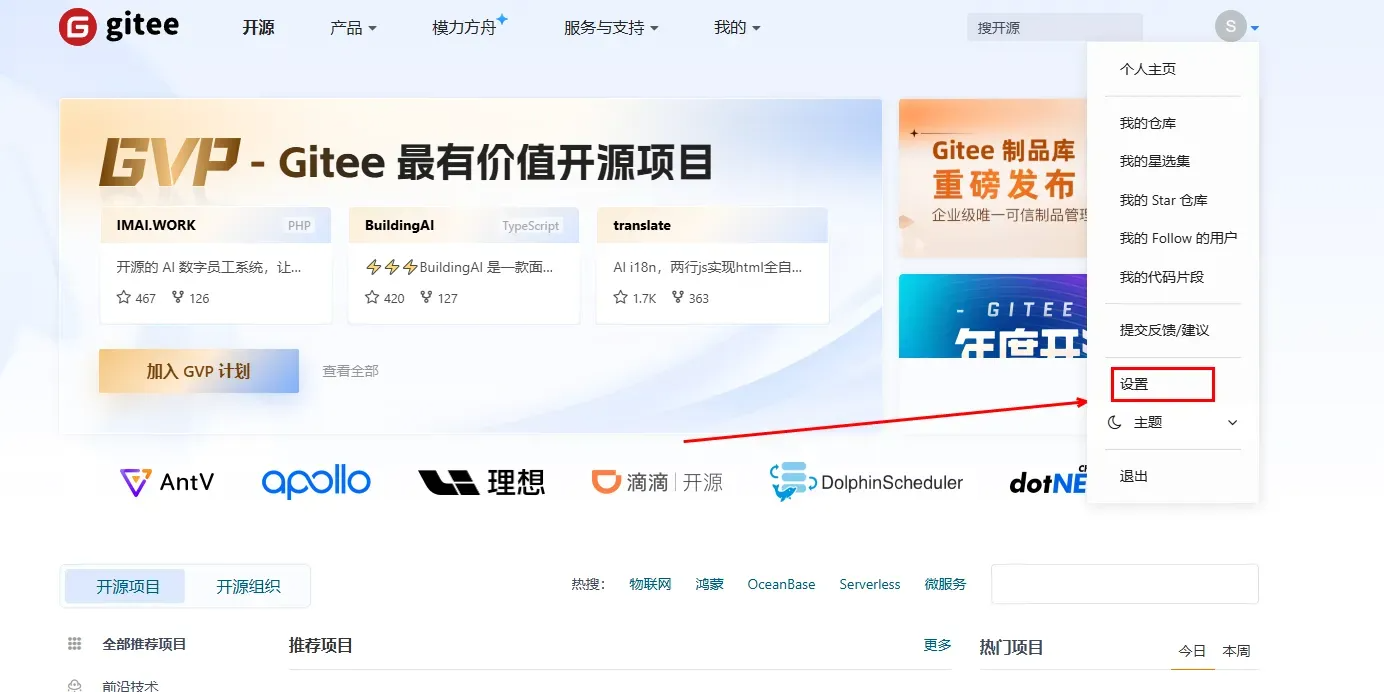The image size is (1384, 692).
Task: Click the moon icon beside 主题
Action: click(x=1115, y=423)
